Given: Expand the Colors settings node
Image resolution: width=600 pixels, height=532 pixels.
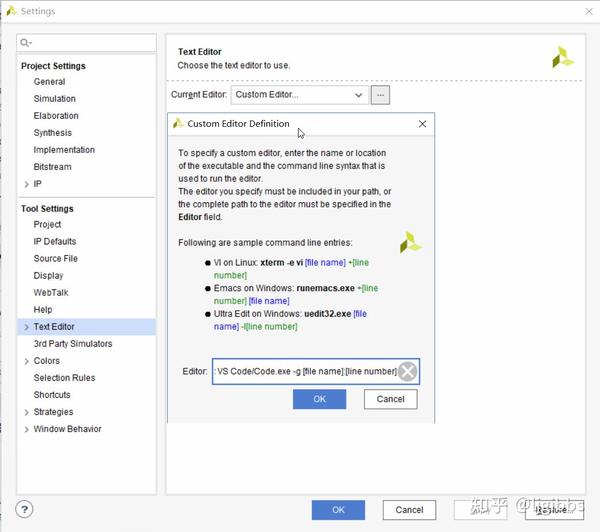Looking at the screenshot, I should [26, 361].
